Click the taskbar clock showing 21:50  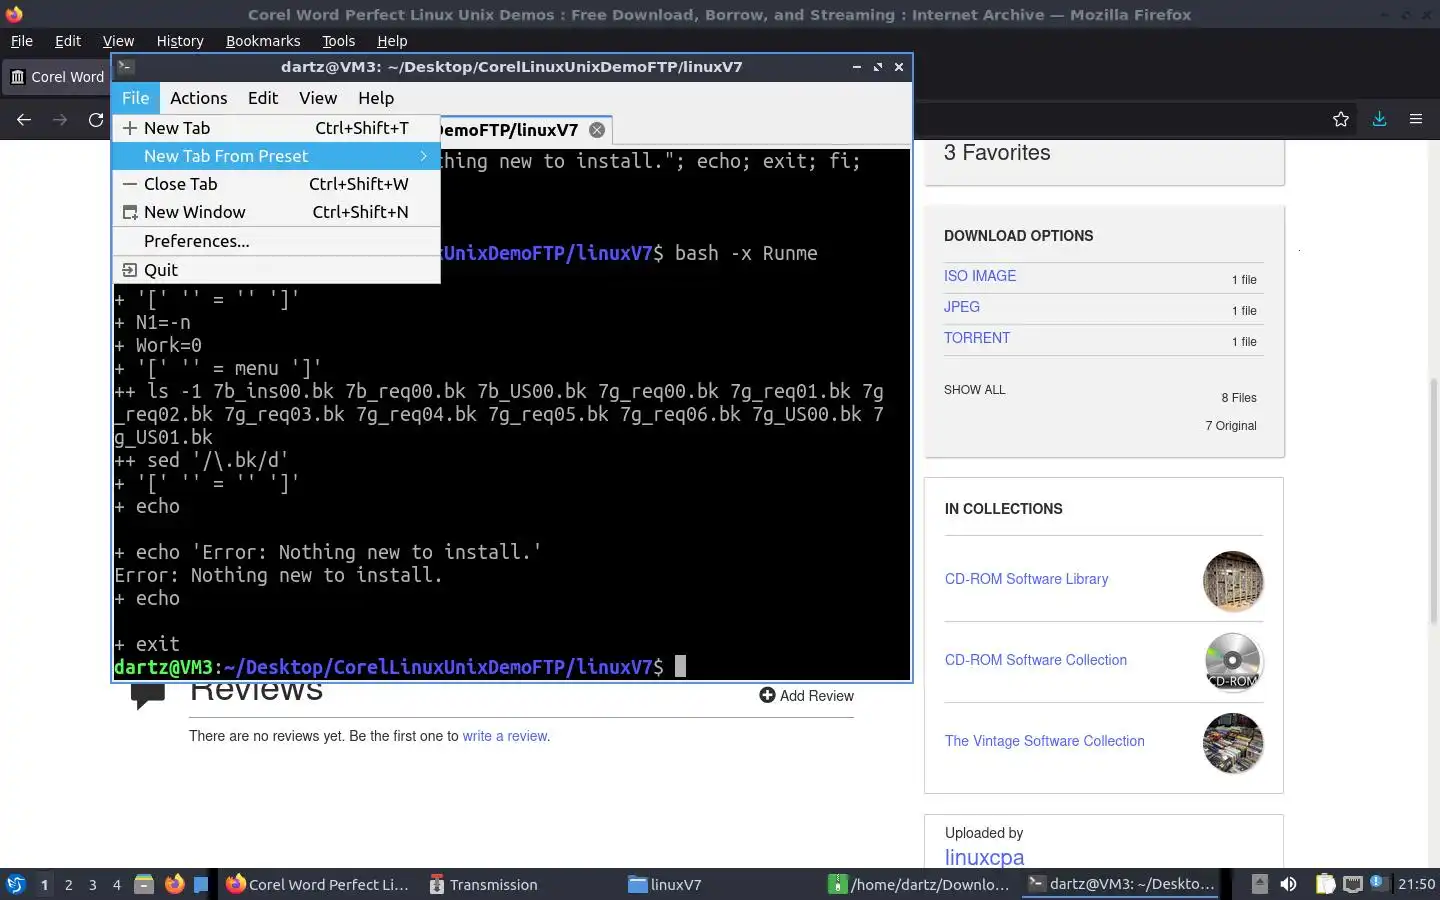(x=1416, y=884)
